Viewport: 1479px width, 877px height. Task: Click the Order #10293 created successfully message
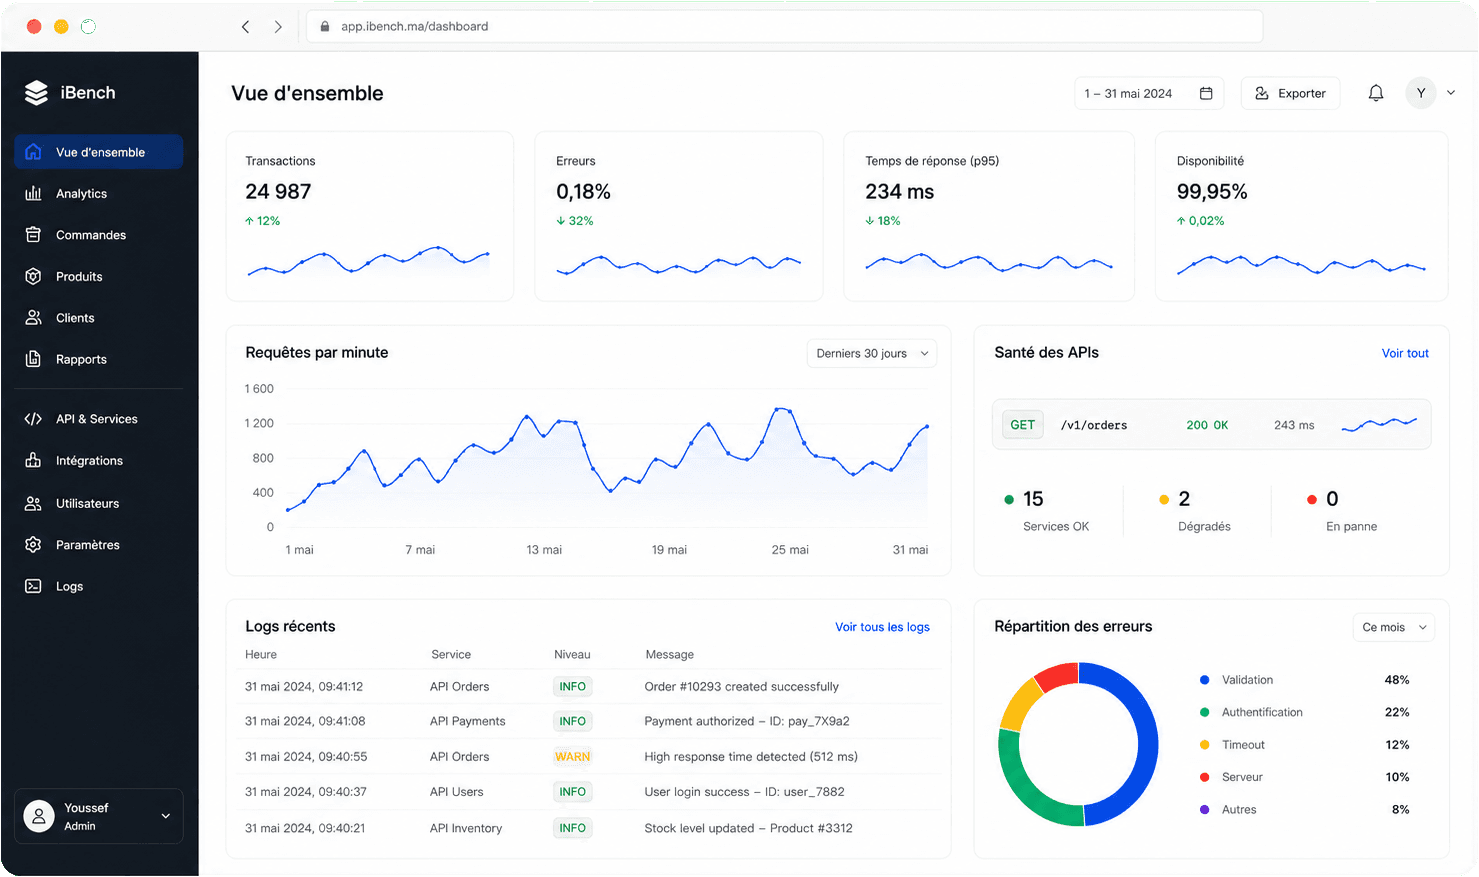[x=741, y=687]
